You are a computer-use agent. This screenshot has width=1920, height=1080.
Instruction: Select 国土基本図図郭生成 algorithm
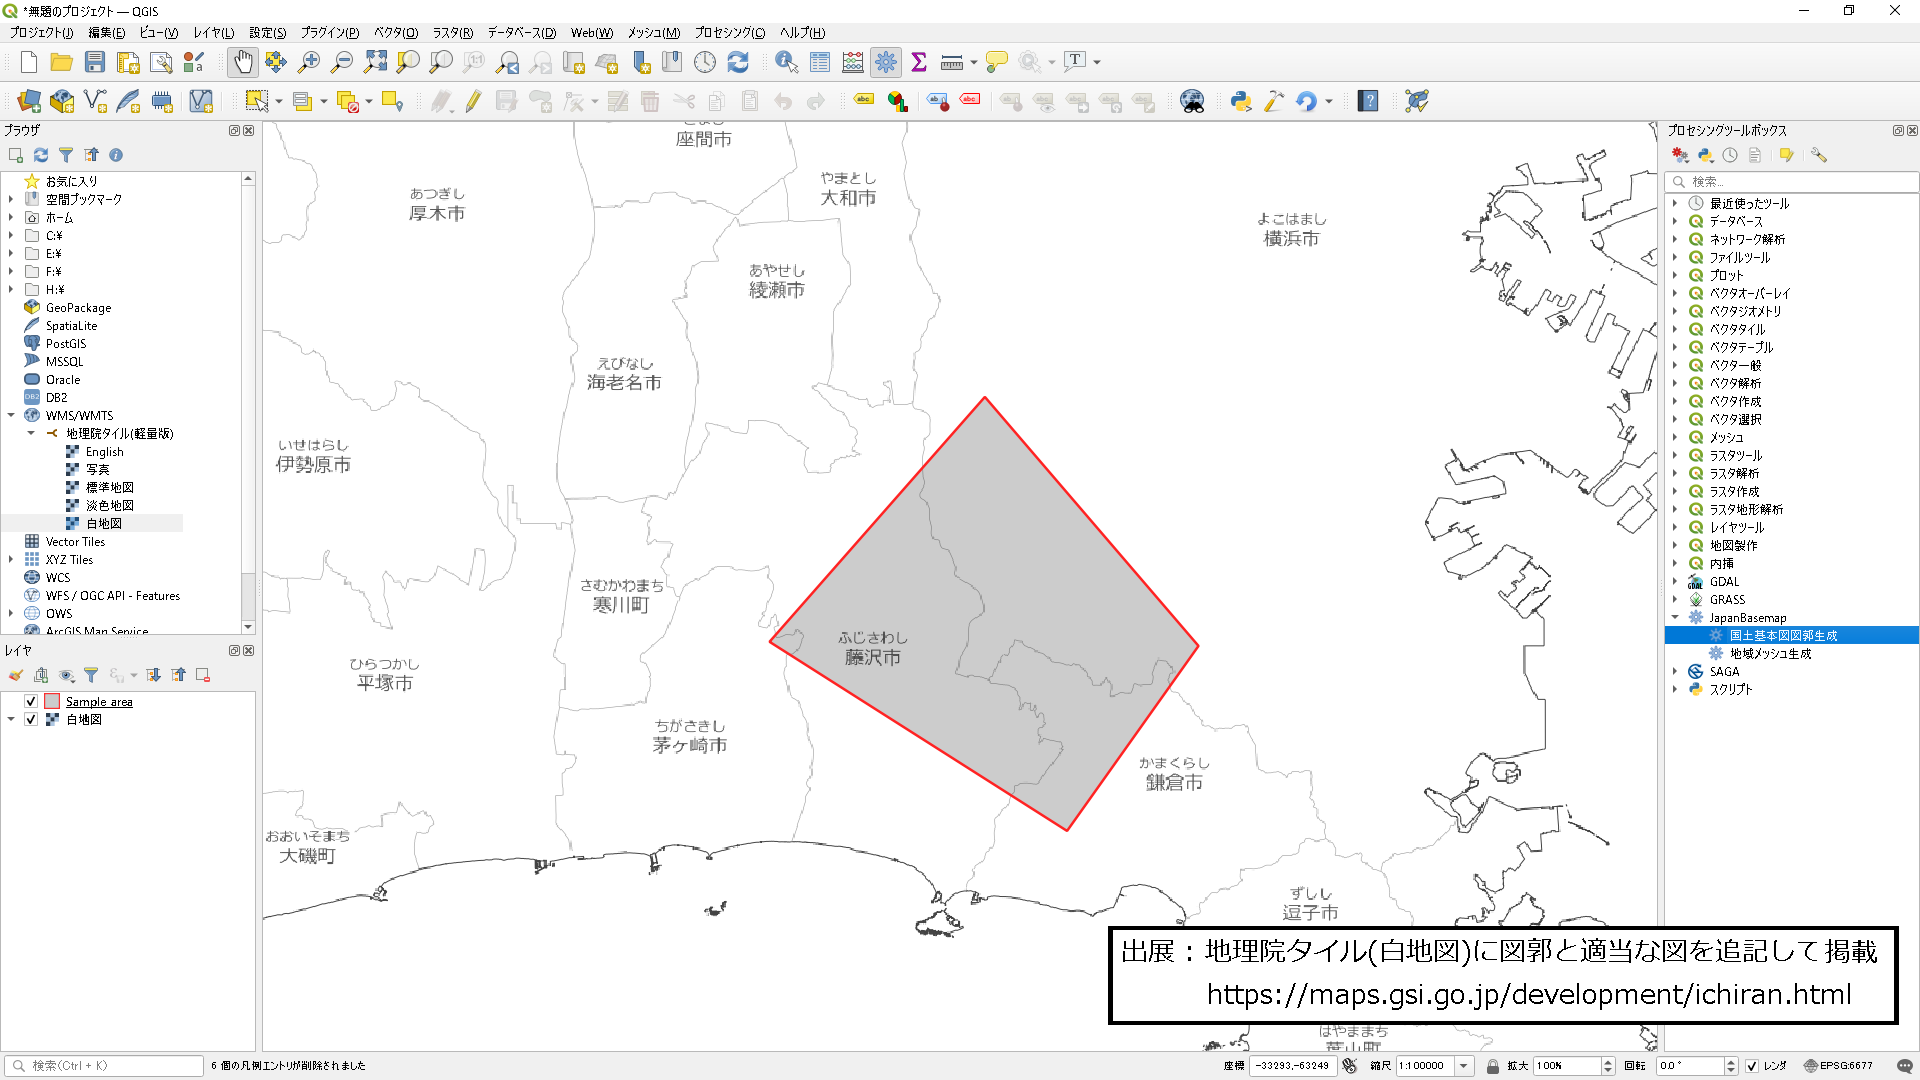(x=1783, y=636)
